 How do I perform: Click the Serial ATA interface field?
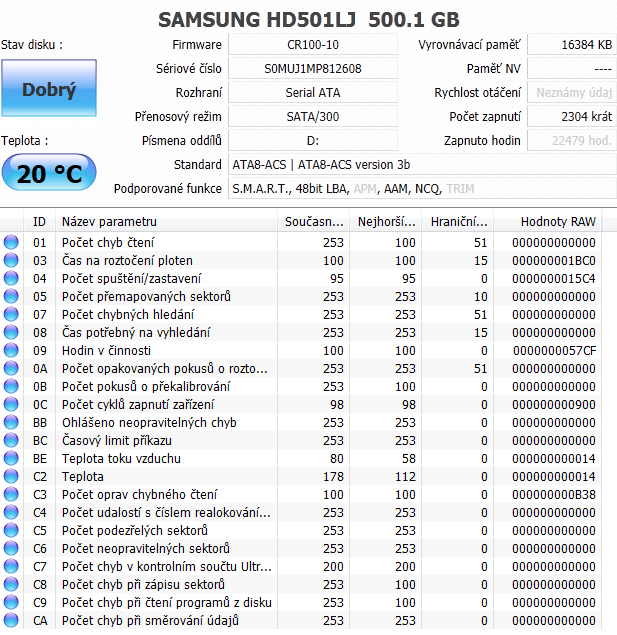[x=313, y=93]
